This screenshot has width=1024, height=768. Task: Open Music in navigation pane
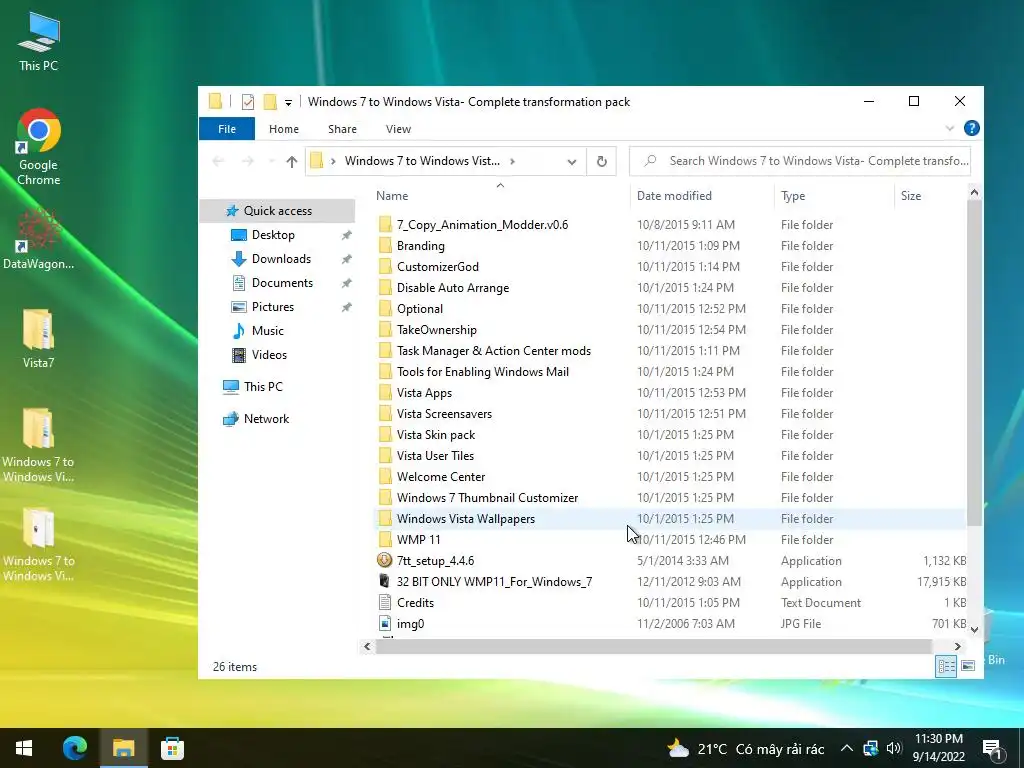tap(268, 331)
